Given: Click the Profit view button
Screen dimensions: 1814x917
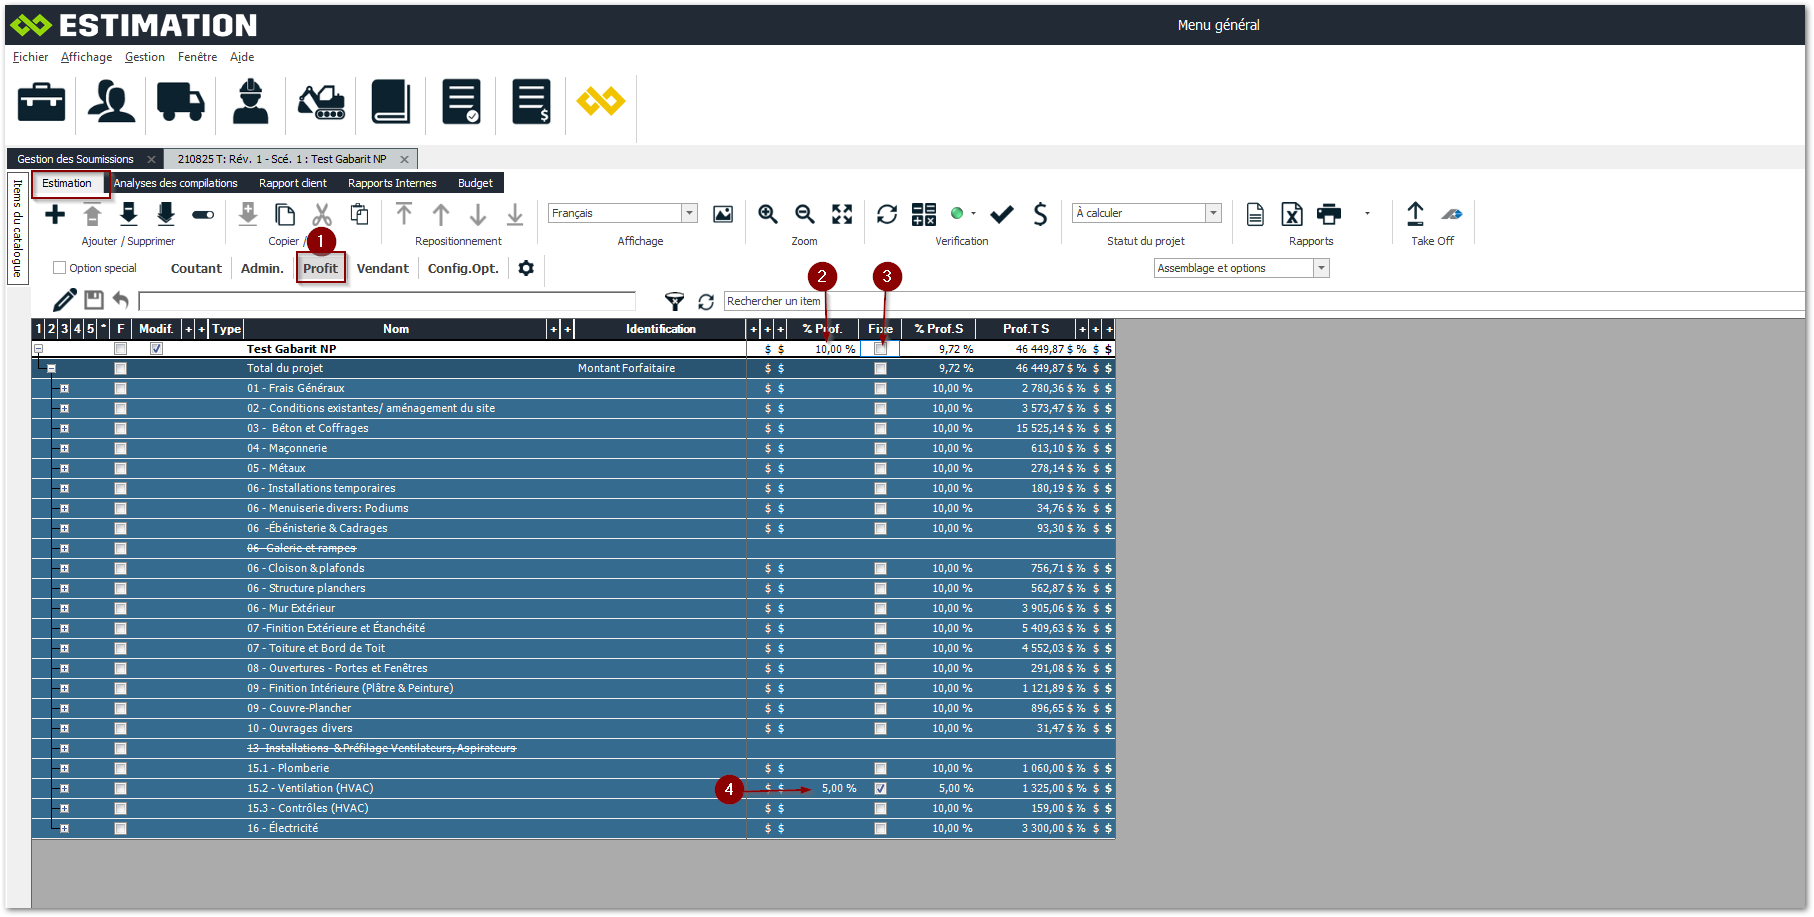Looking at the screenshot, I should click(x=320, y=268).
